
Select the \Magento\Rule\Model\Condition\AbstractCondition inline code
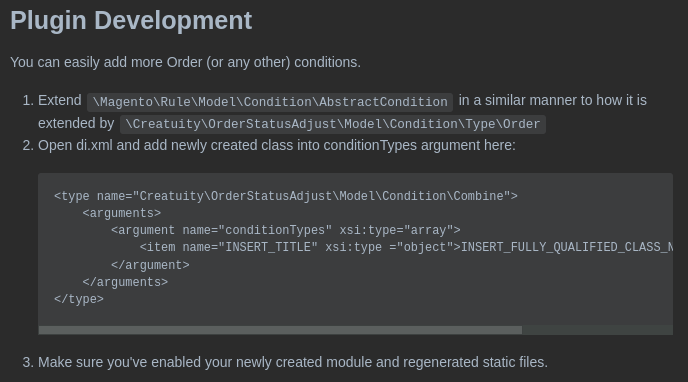(x=270, y=102)
